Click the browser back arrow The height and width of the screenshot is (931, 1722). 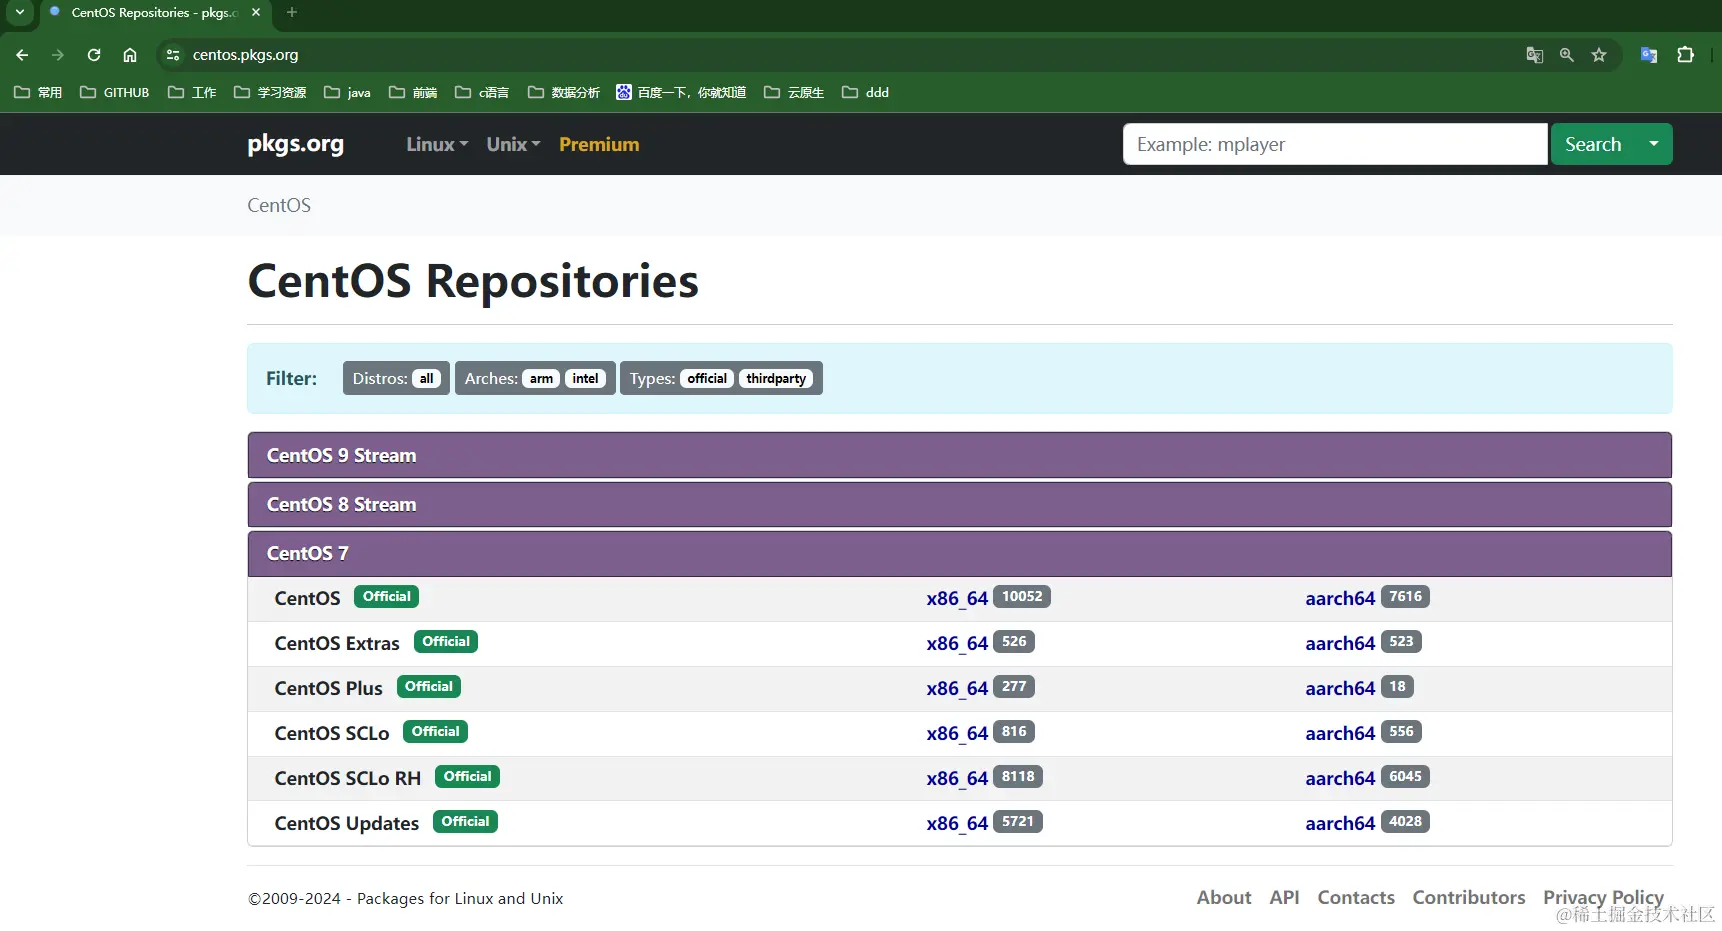22,55
